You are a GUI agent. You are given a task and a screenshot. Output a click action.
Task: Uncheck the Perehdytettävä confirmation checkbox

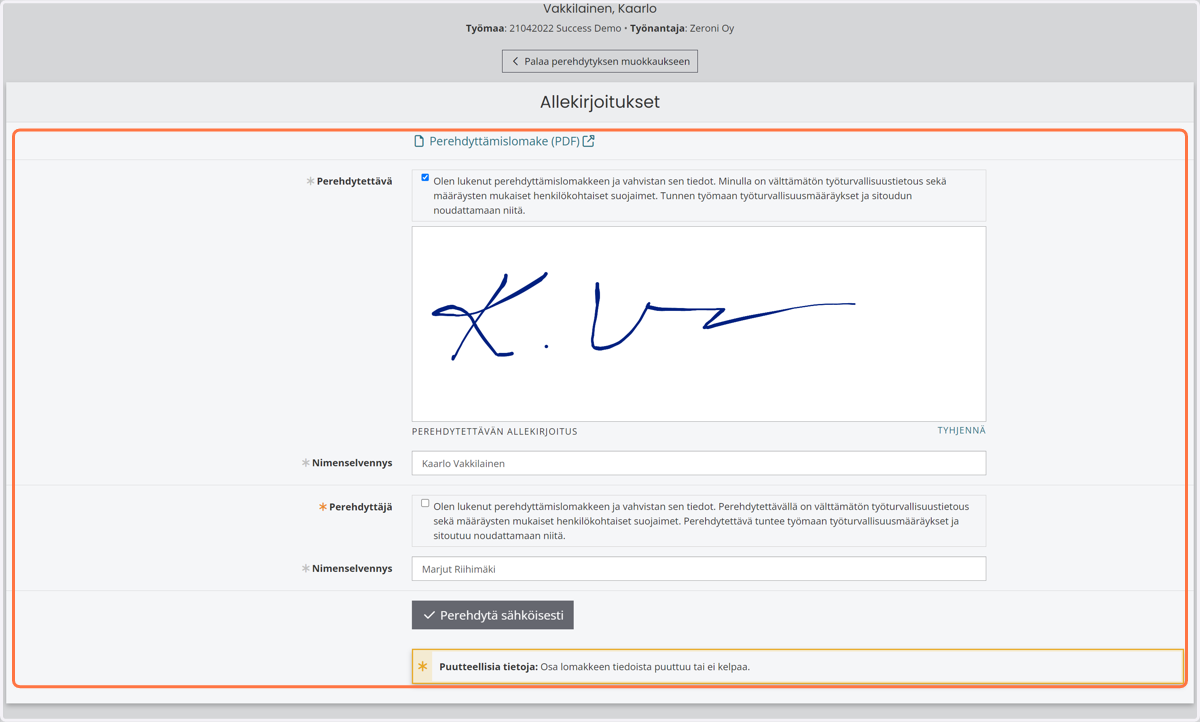(x=425, y=177)
